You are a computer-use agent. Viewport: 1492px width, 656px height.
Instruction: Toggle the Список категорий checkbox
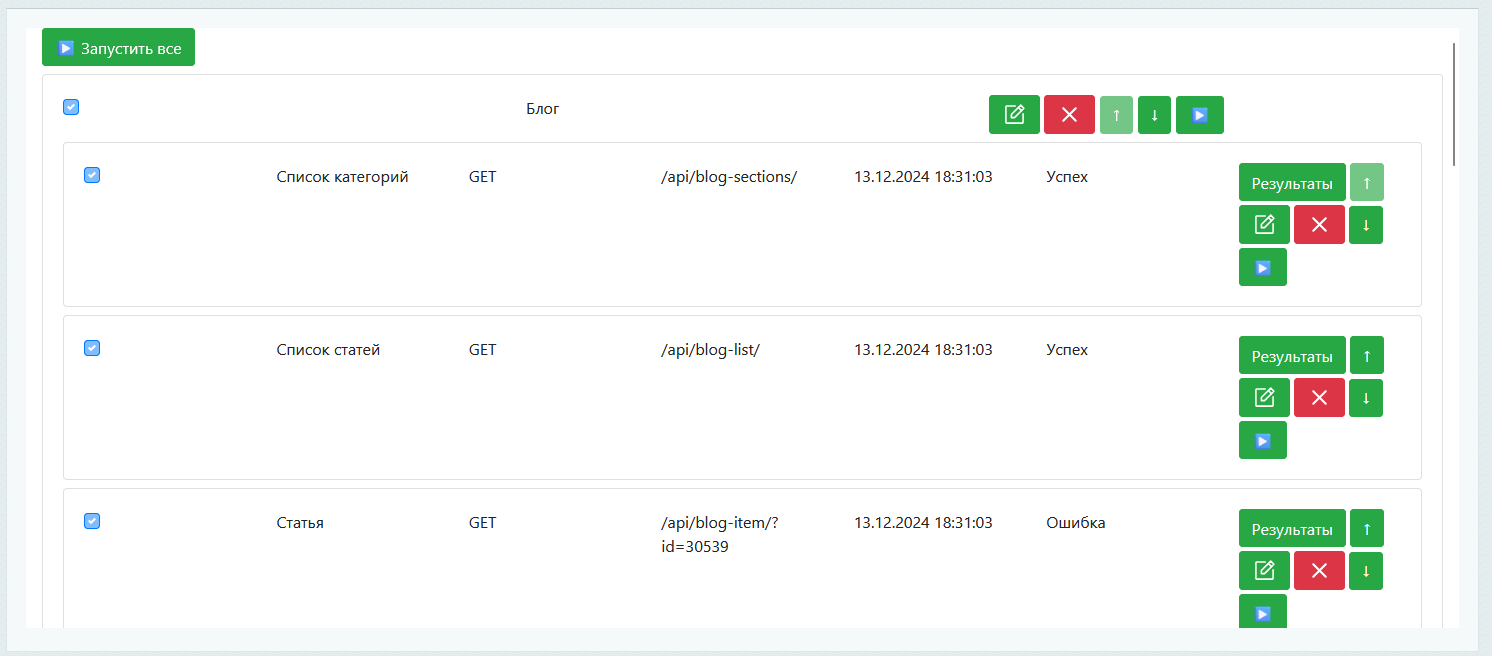(x=92, y=176)
